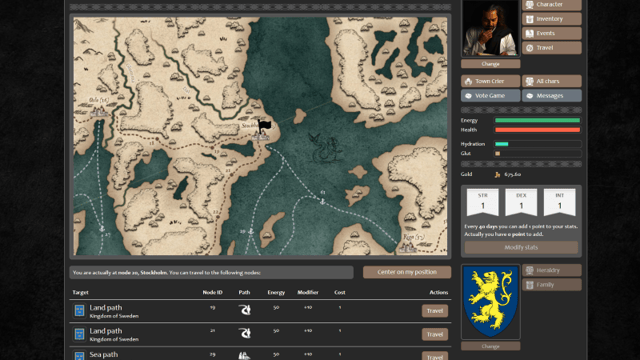Screen dimensions: 640x360
Task: Open the Heraldry page
Action: pyautogui.click(x=551, y=270)
